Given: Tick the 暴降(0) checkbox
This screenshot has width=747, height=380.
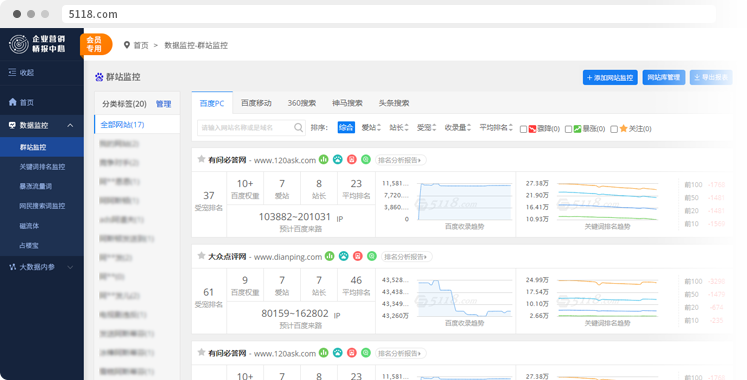Looking at the screenshot, I should click(x=523, y=129).
